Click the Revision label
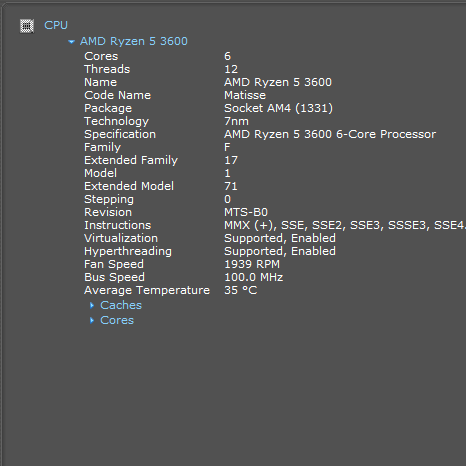 108,212
